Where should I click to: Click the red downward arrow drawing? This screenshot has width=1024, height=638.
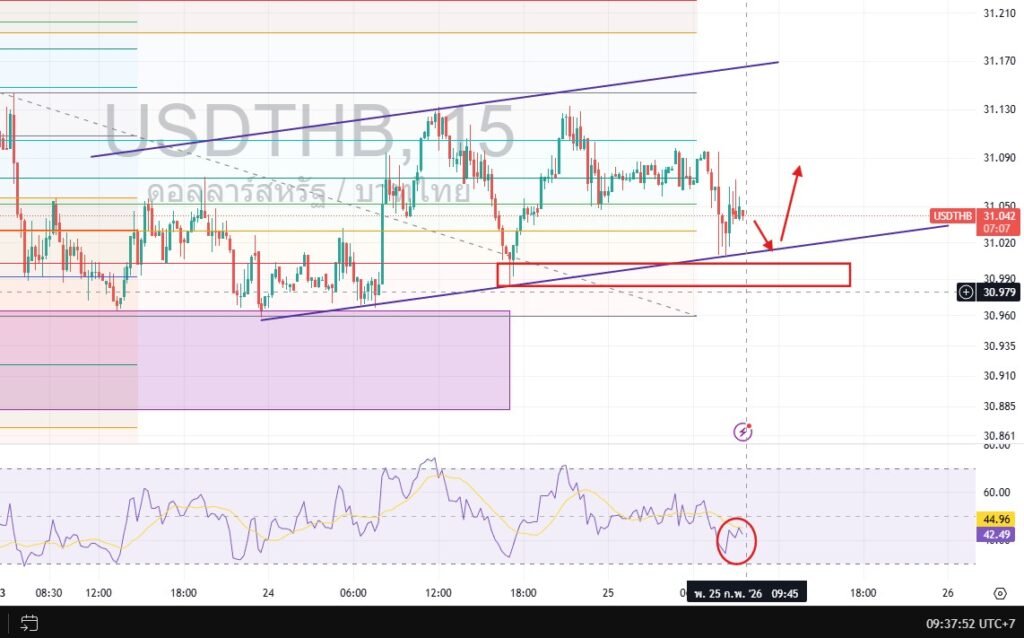click(763, 236)
